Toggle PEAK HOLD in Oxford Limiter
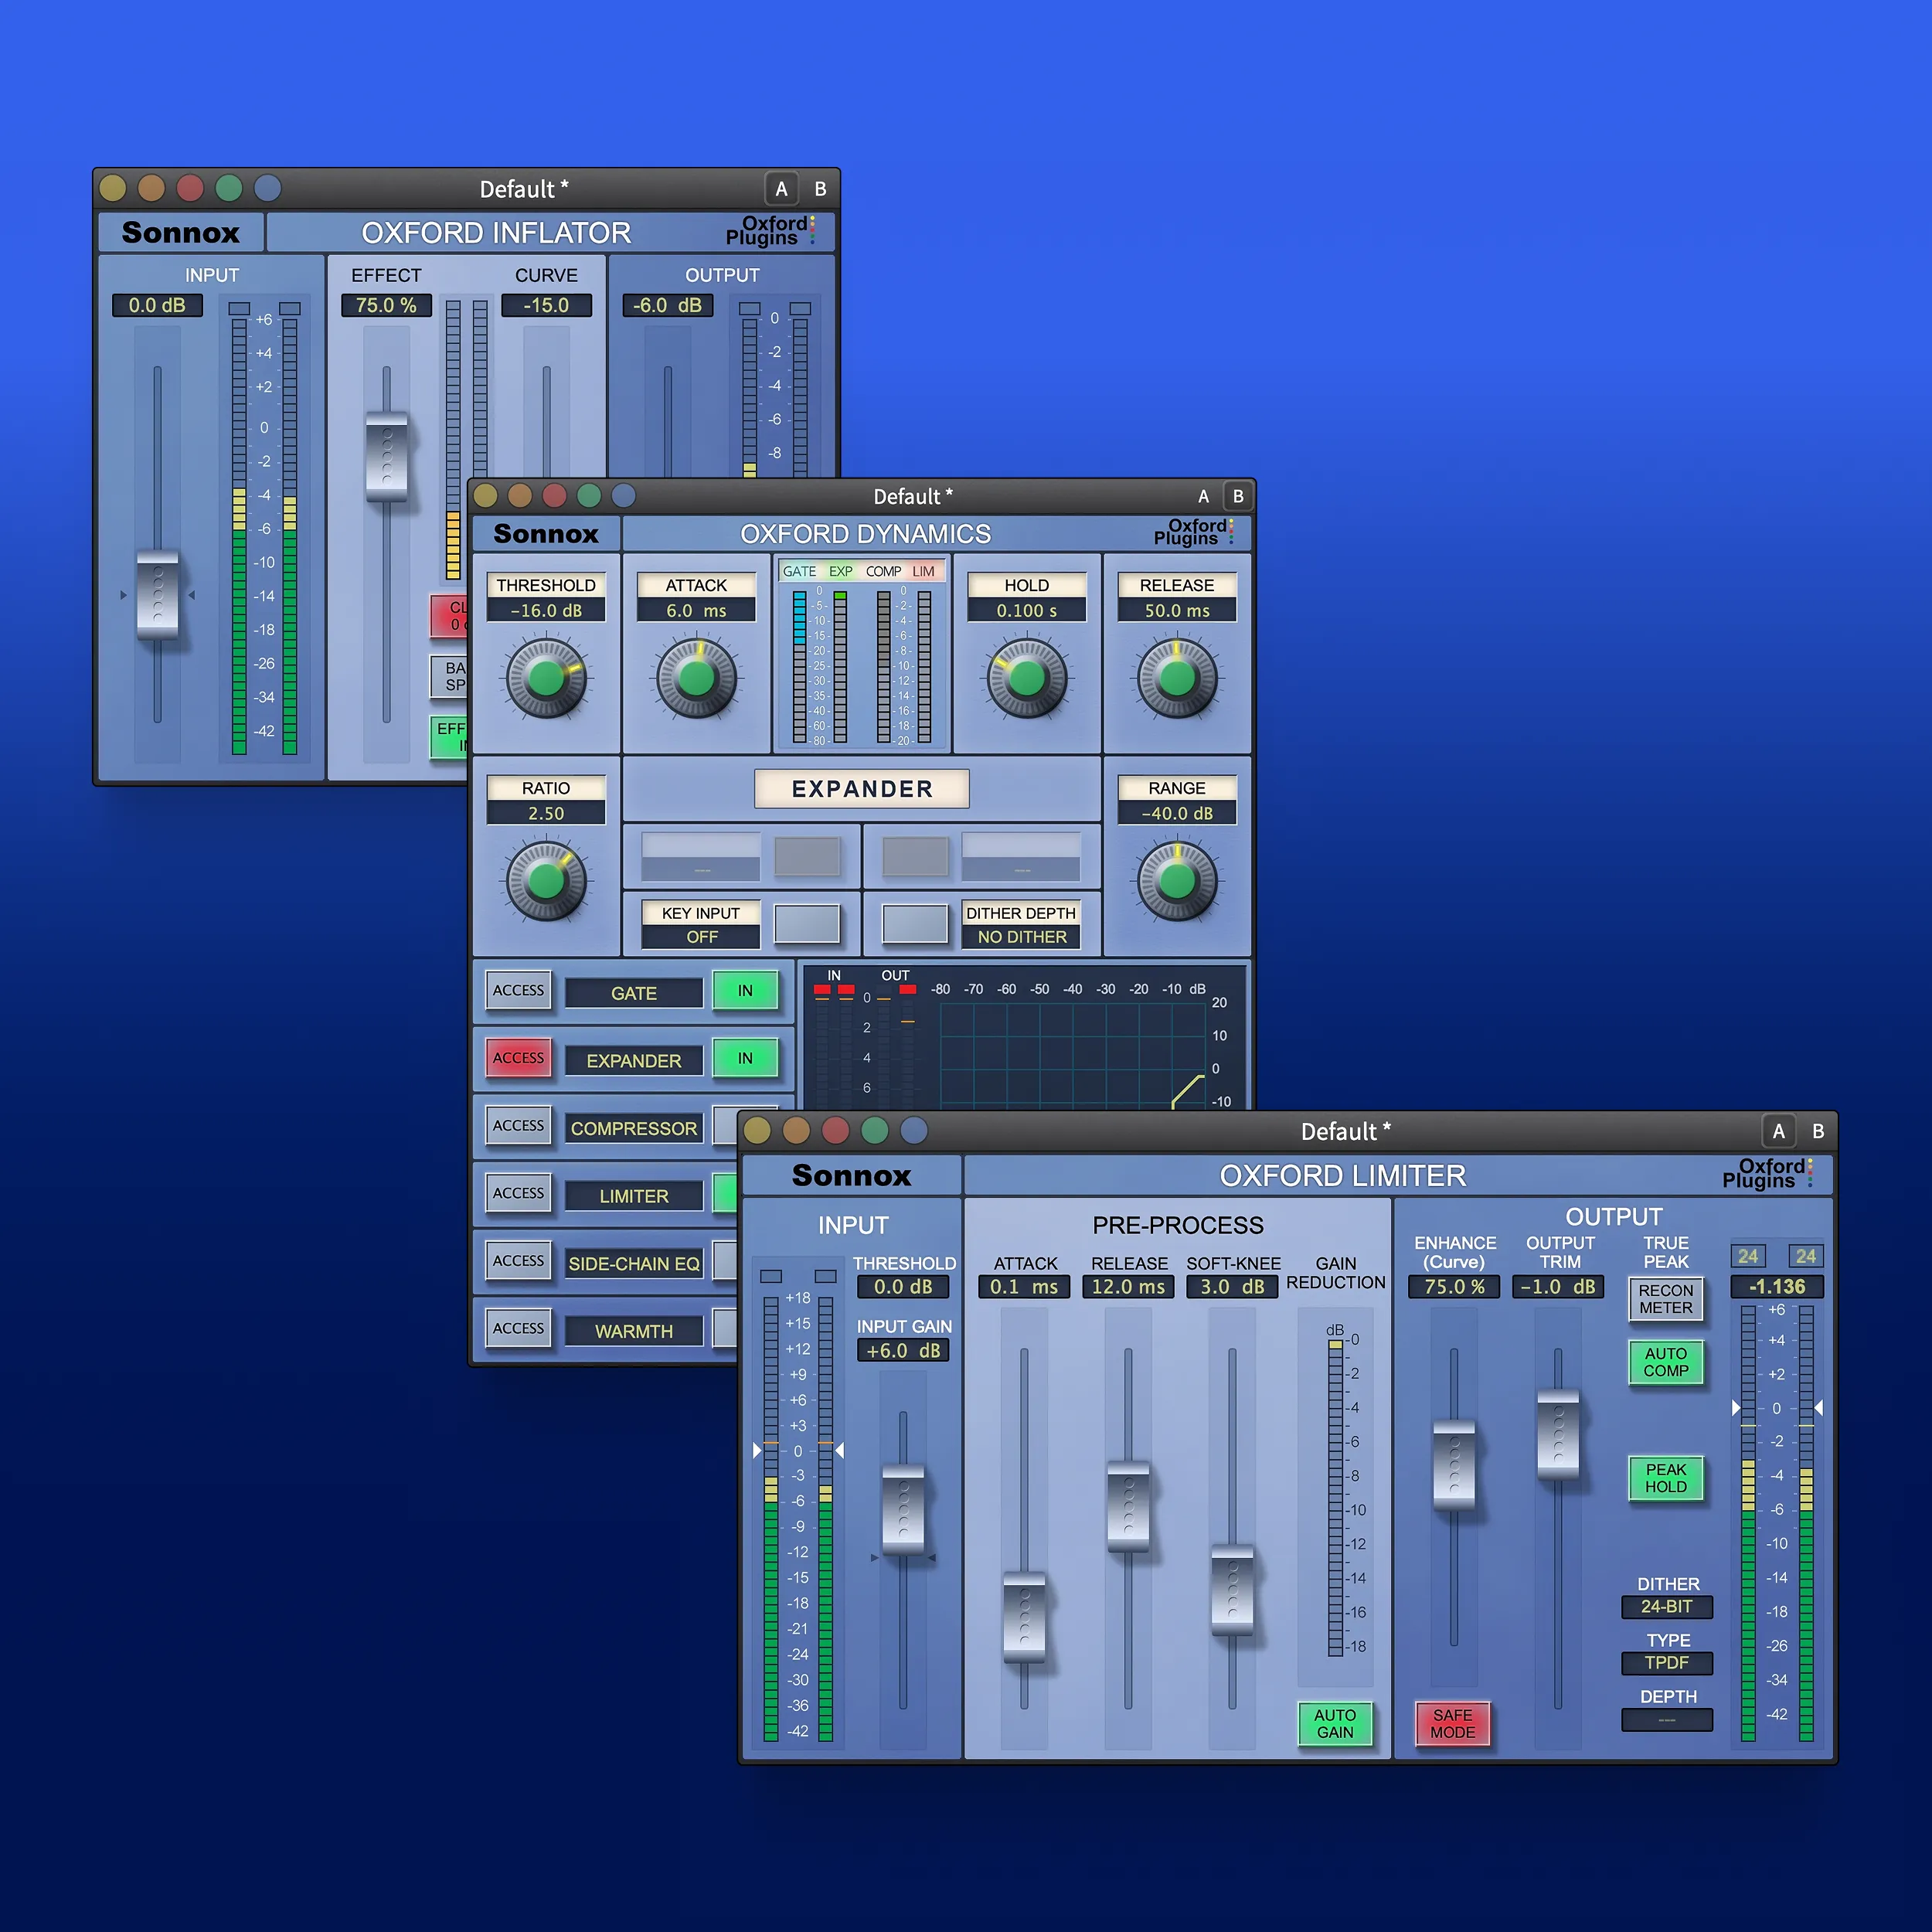The image size is (1932, 1932). click(x=1666, y=1478)
